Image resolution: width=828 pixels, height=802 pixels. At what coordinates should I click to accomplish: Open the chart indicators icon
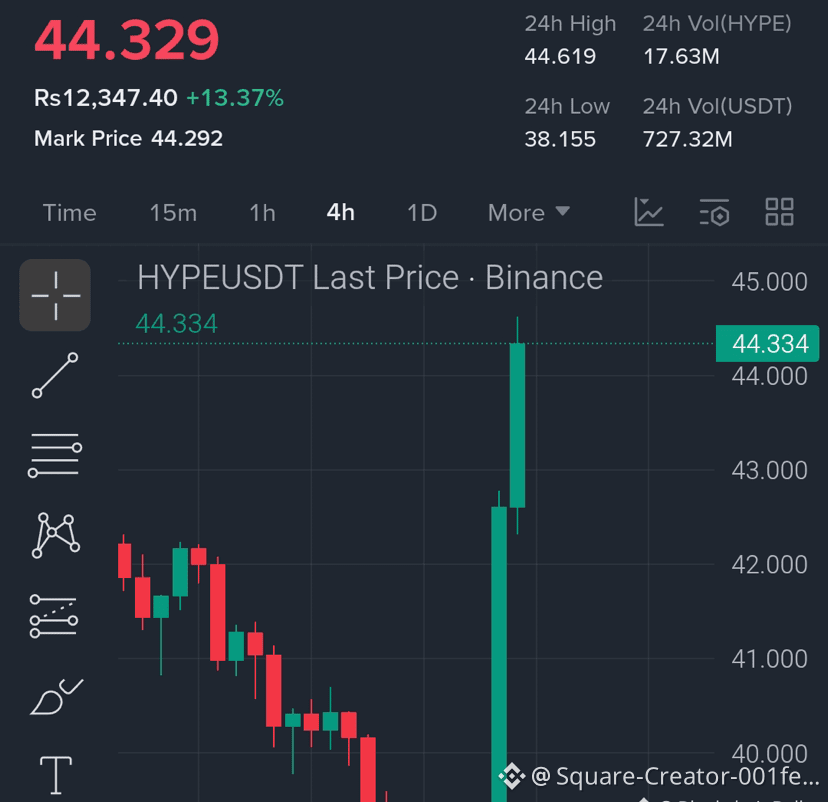[648, 212]
